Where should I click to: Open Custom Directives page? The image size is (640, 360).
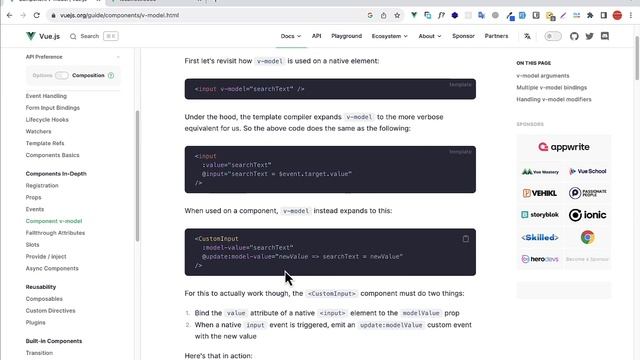pos(50,311)
